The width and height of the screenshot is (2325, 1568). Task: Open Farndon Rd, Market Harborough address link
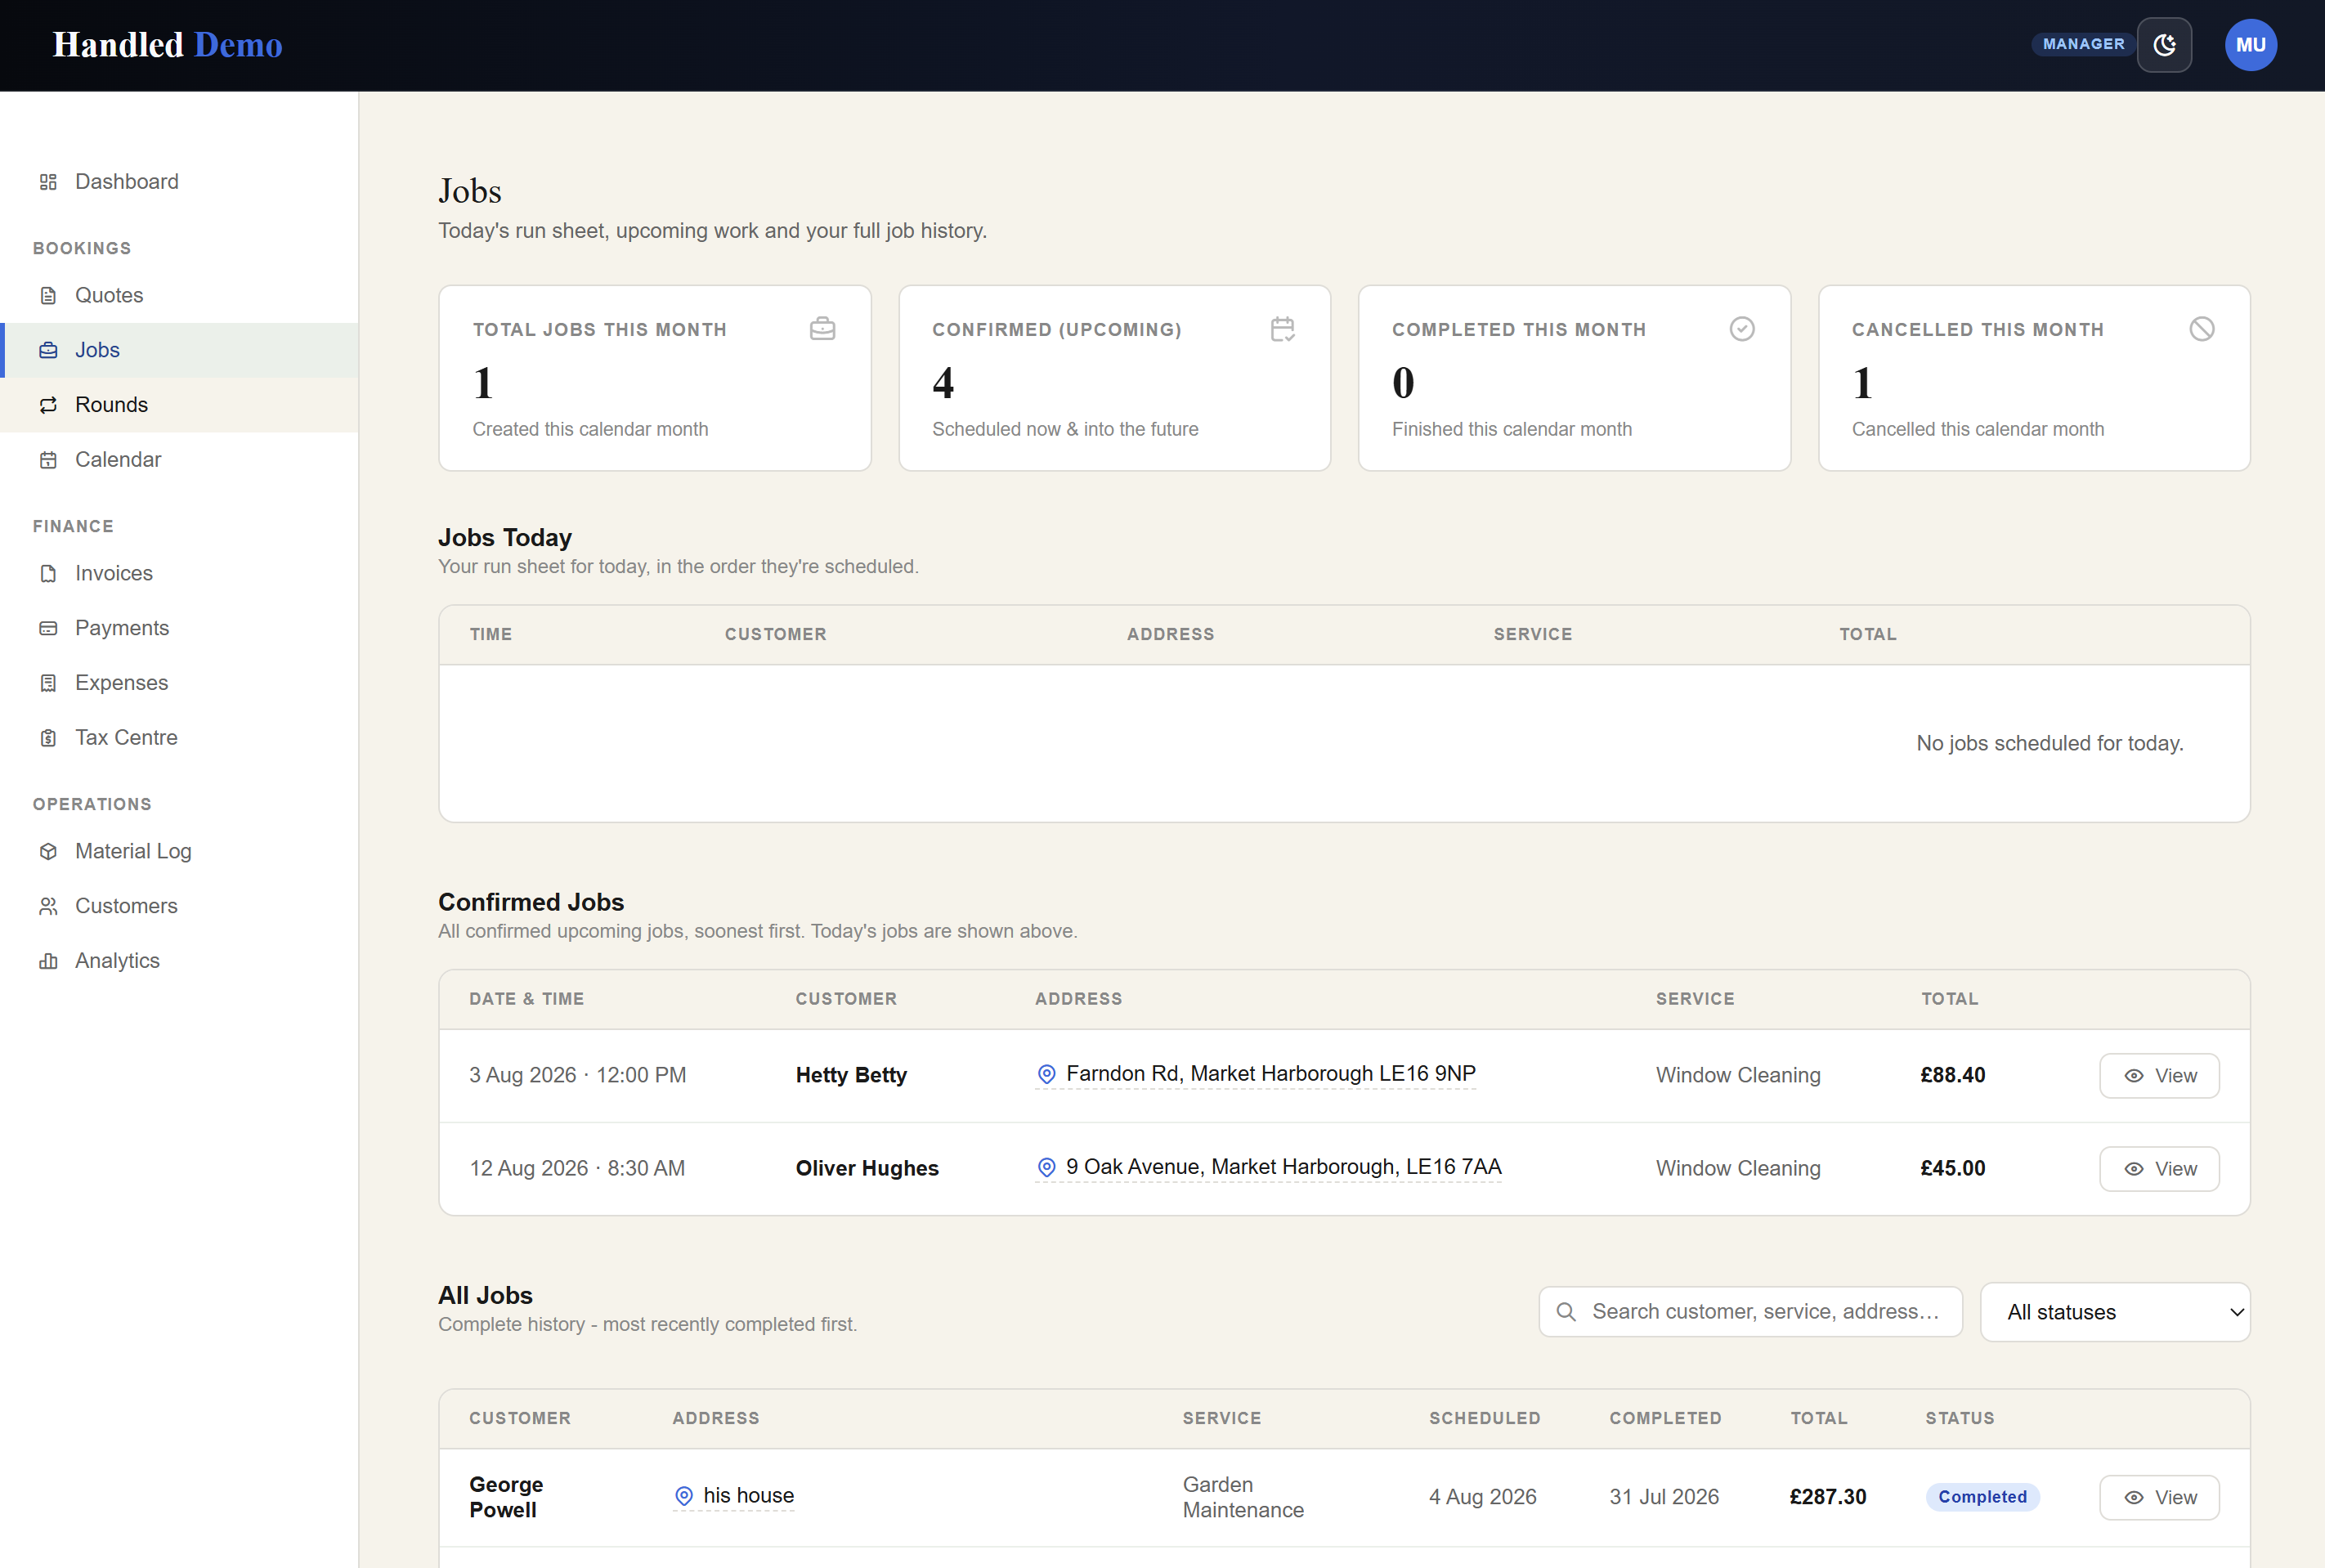(1255, 1074)
